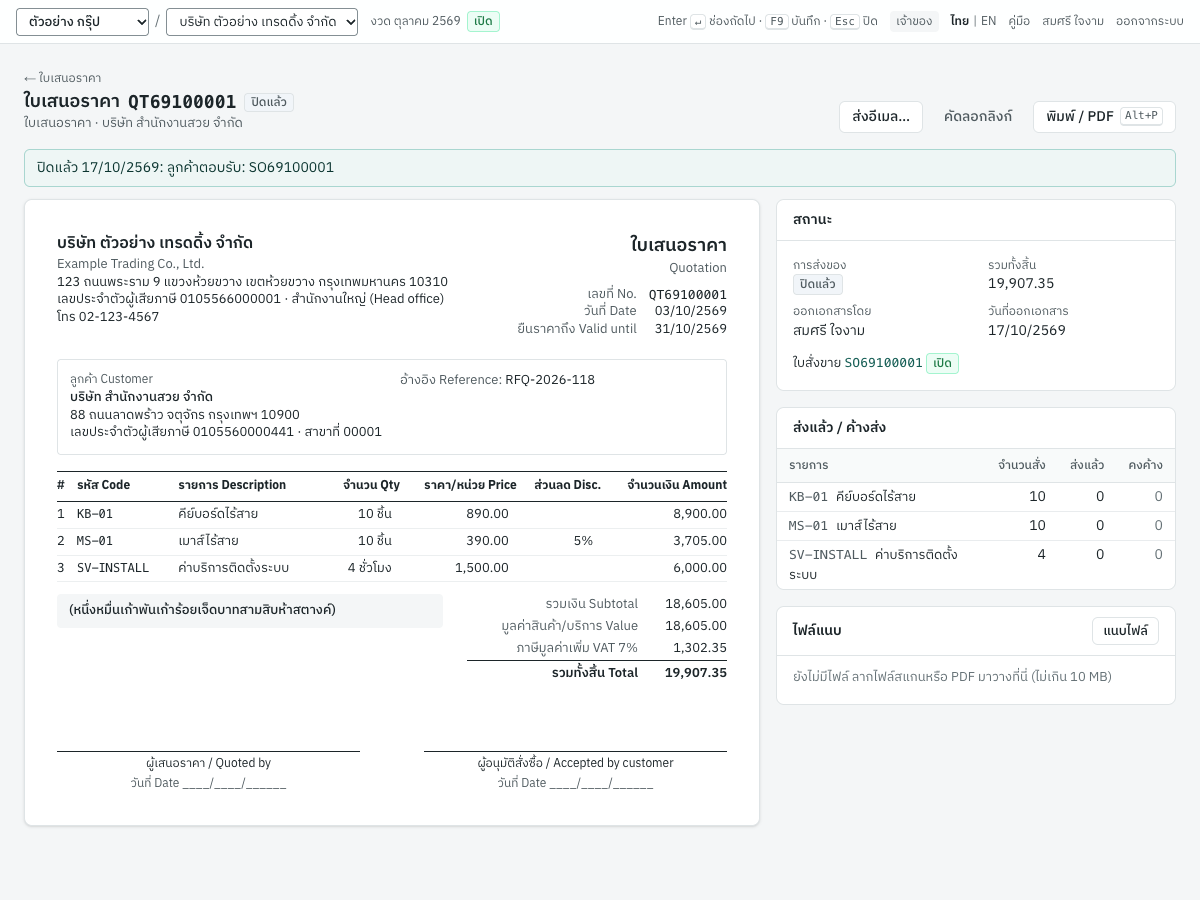Viewport: 1200px width, 900px height.
Task: Click the จำนวนสั่ง column header
Action: [x=1021, y=465]
